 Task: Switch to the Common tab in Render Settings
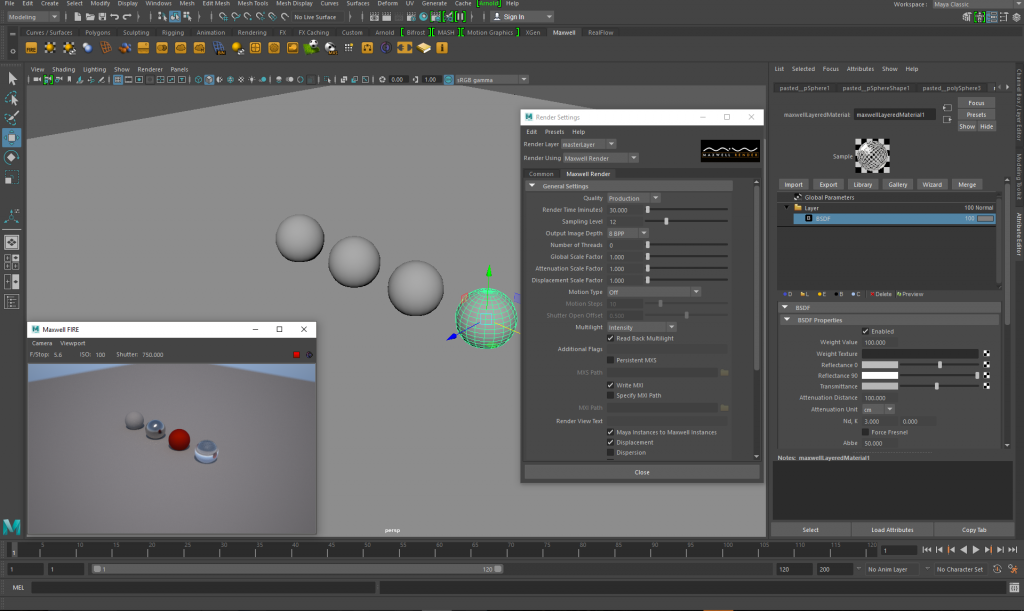(540, 173)
